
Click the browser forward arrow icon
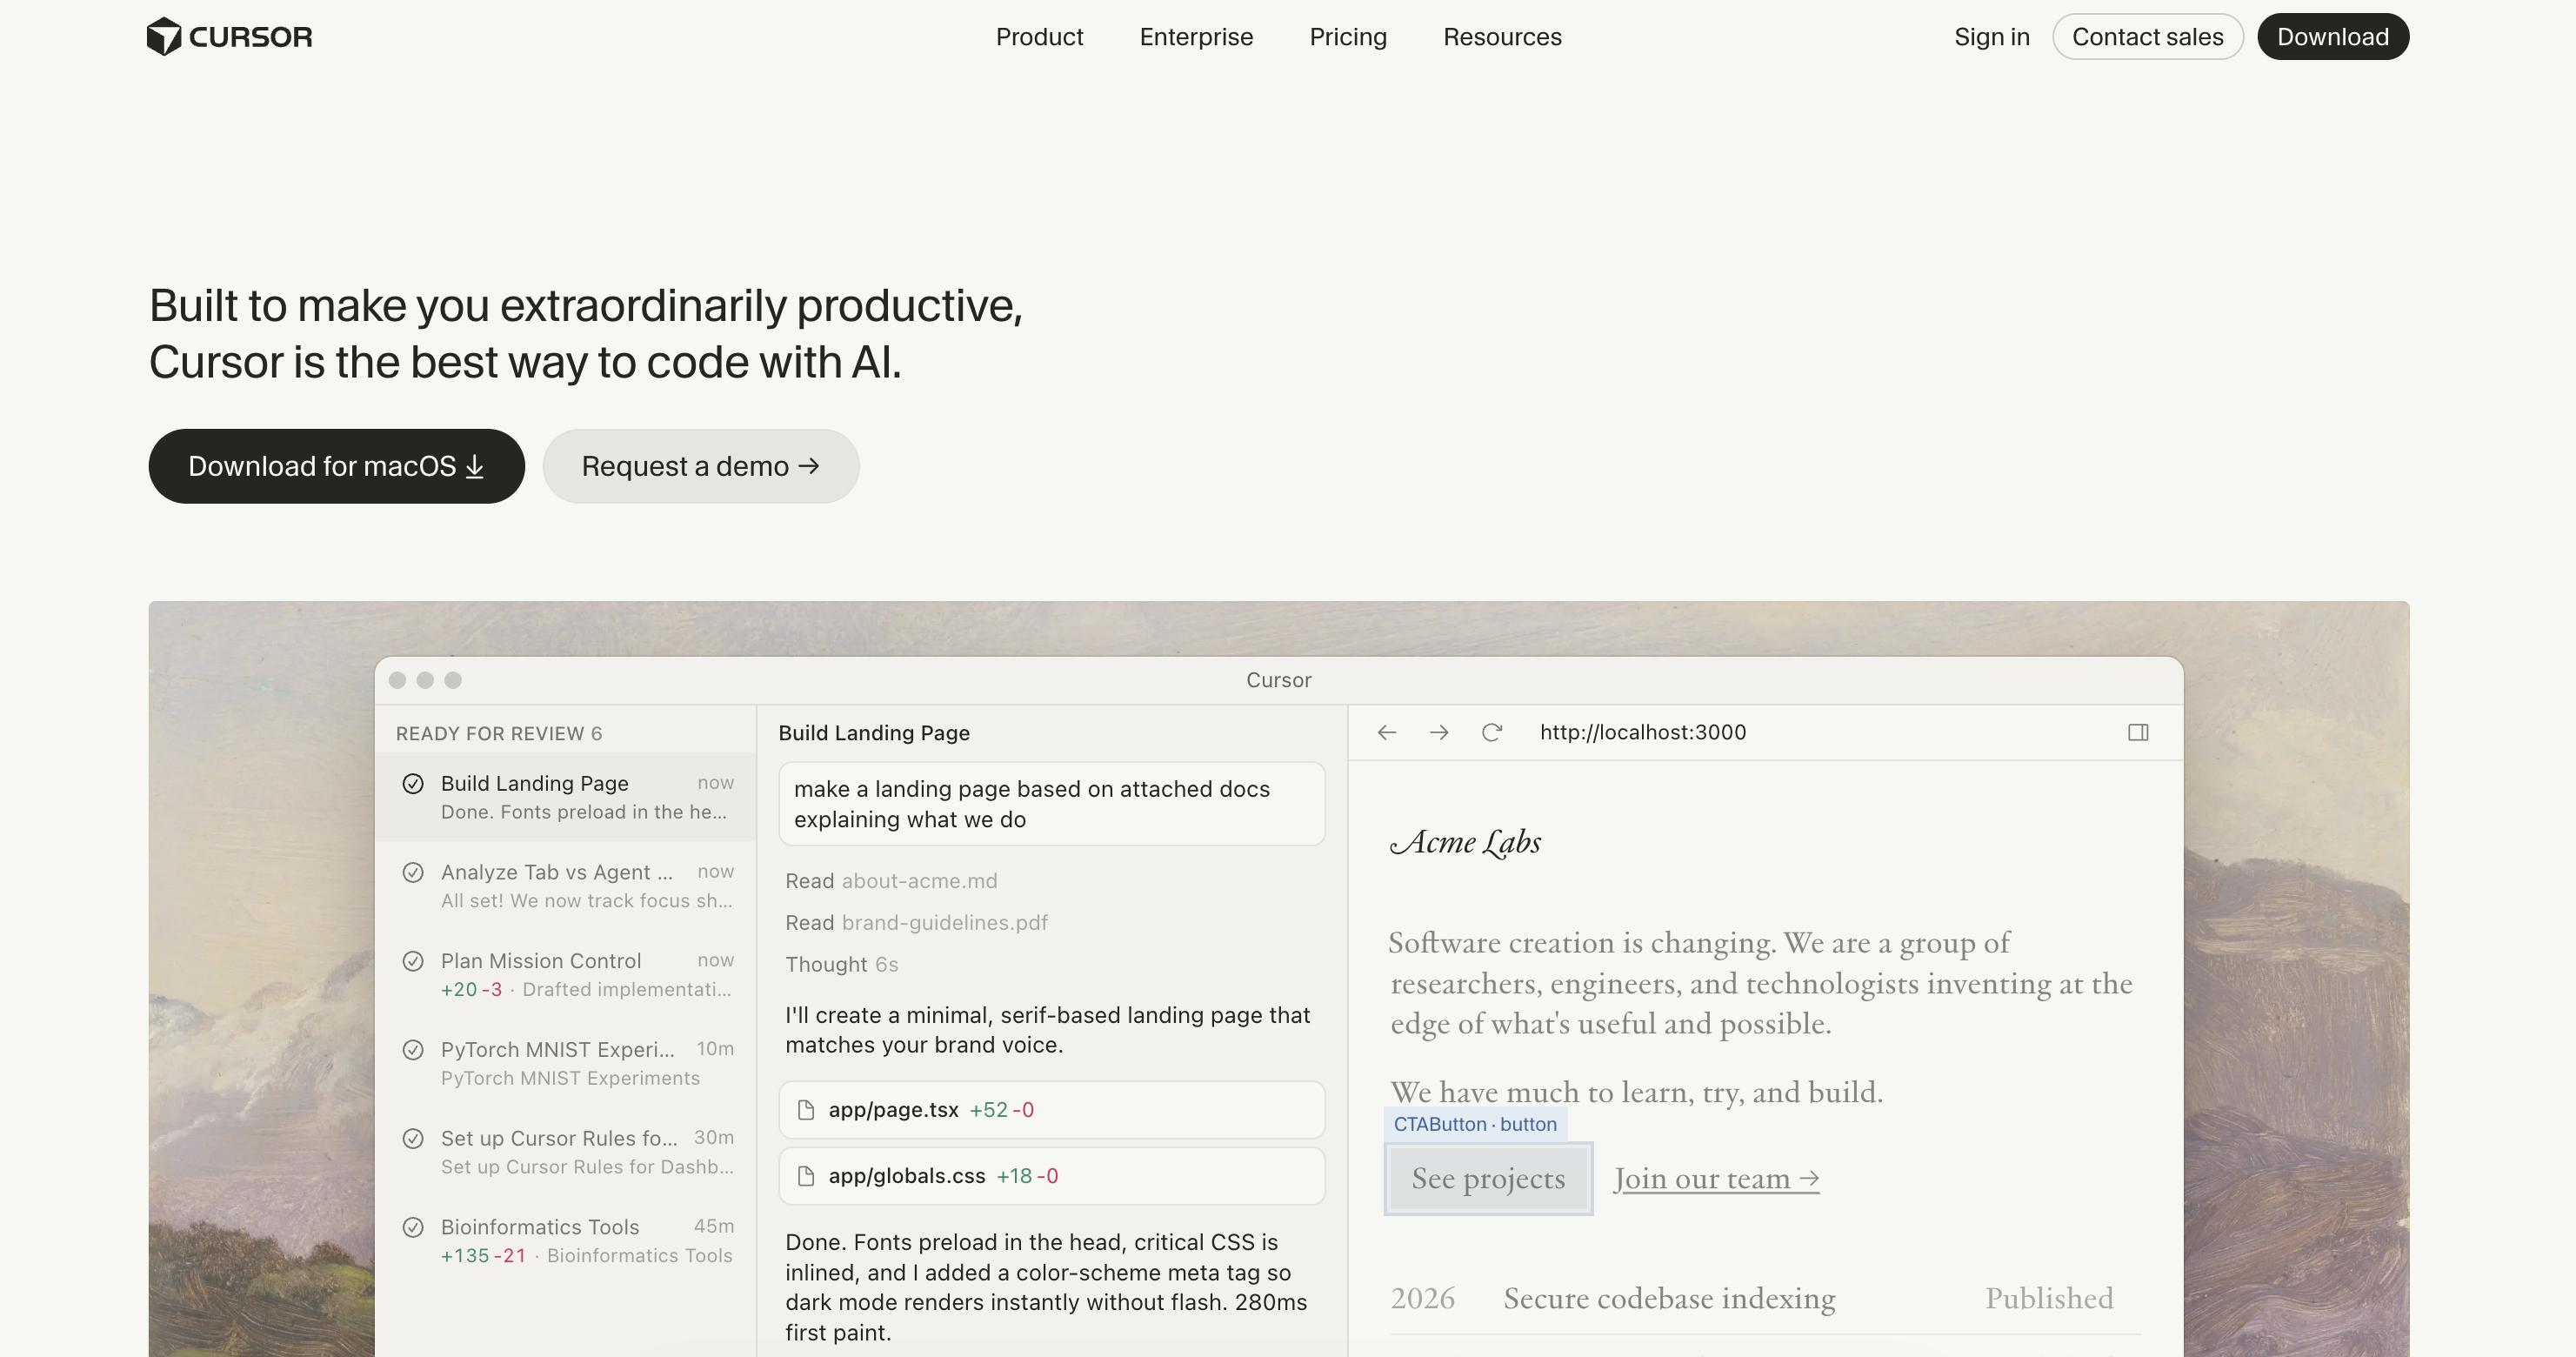[1439, 732]
